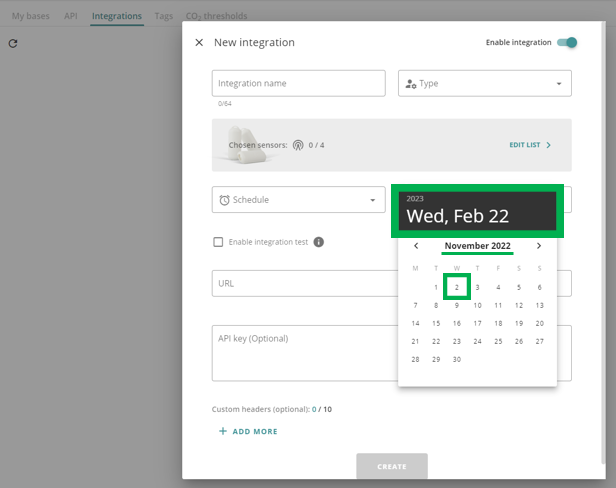Click the EDIT LIST link

coord(524,145)
